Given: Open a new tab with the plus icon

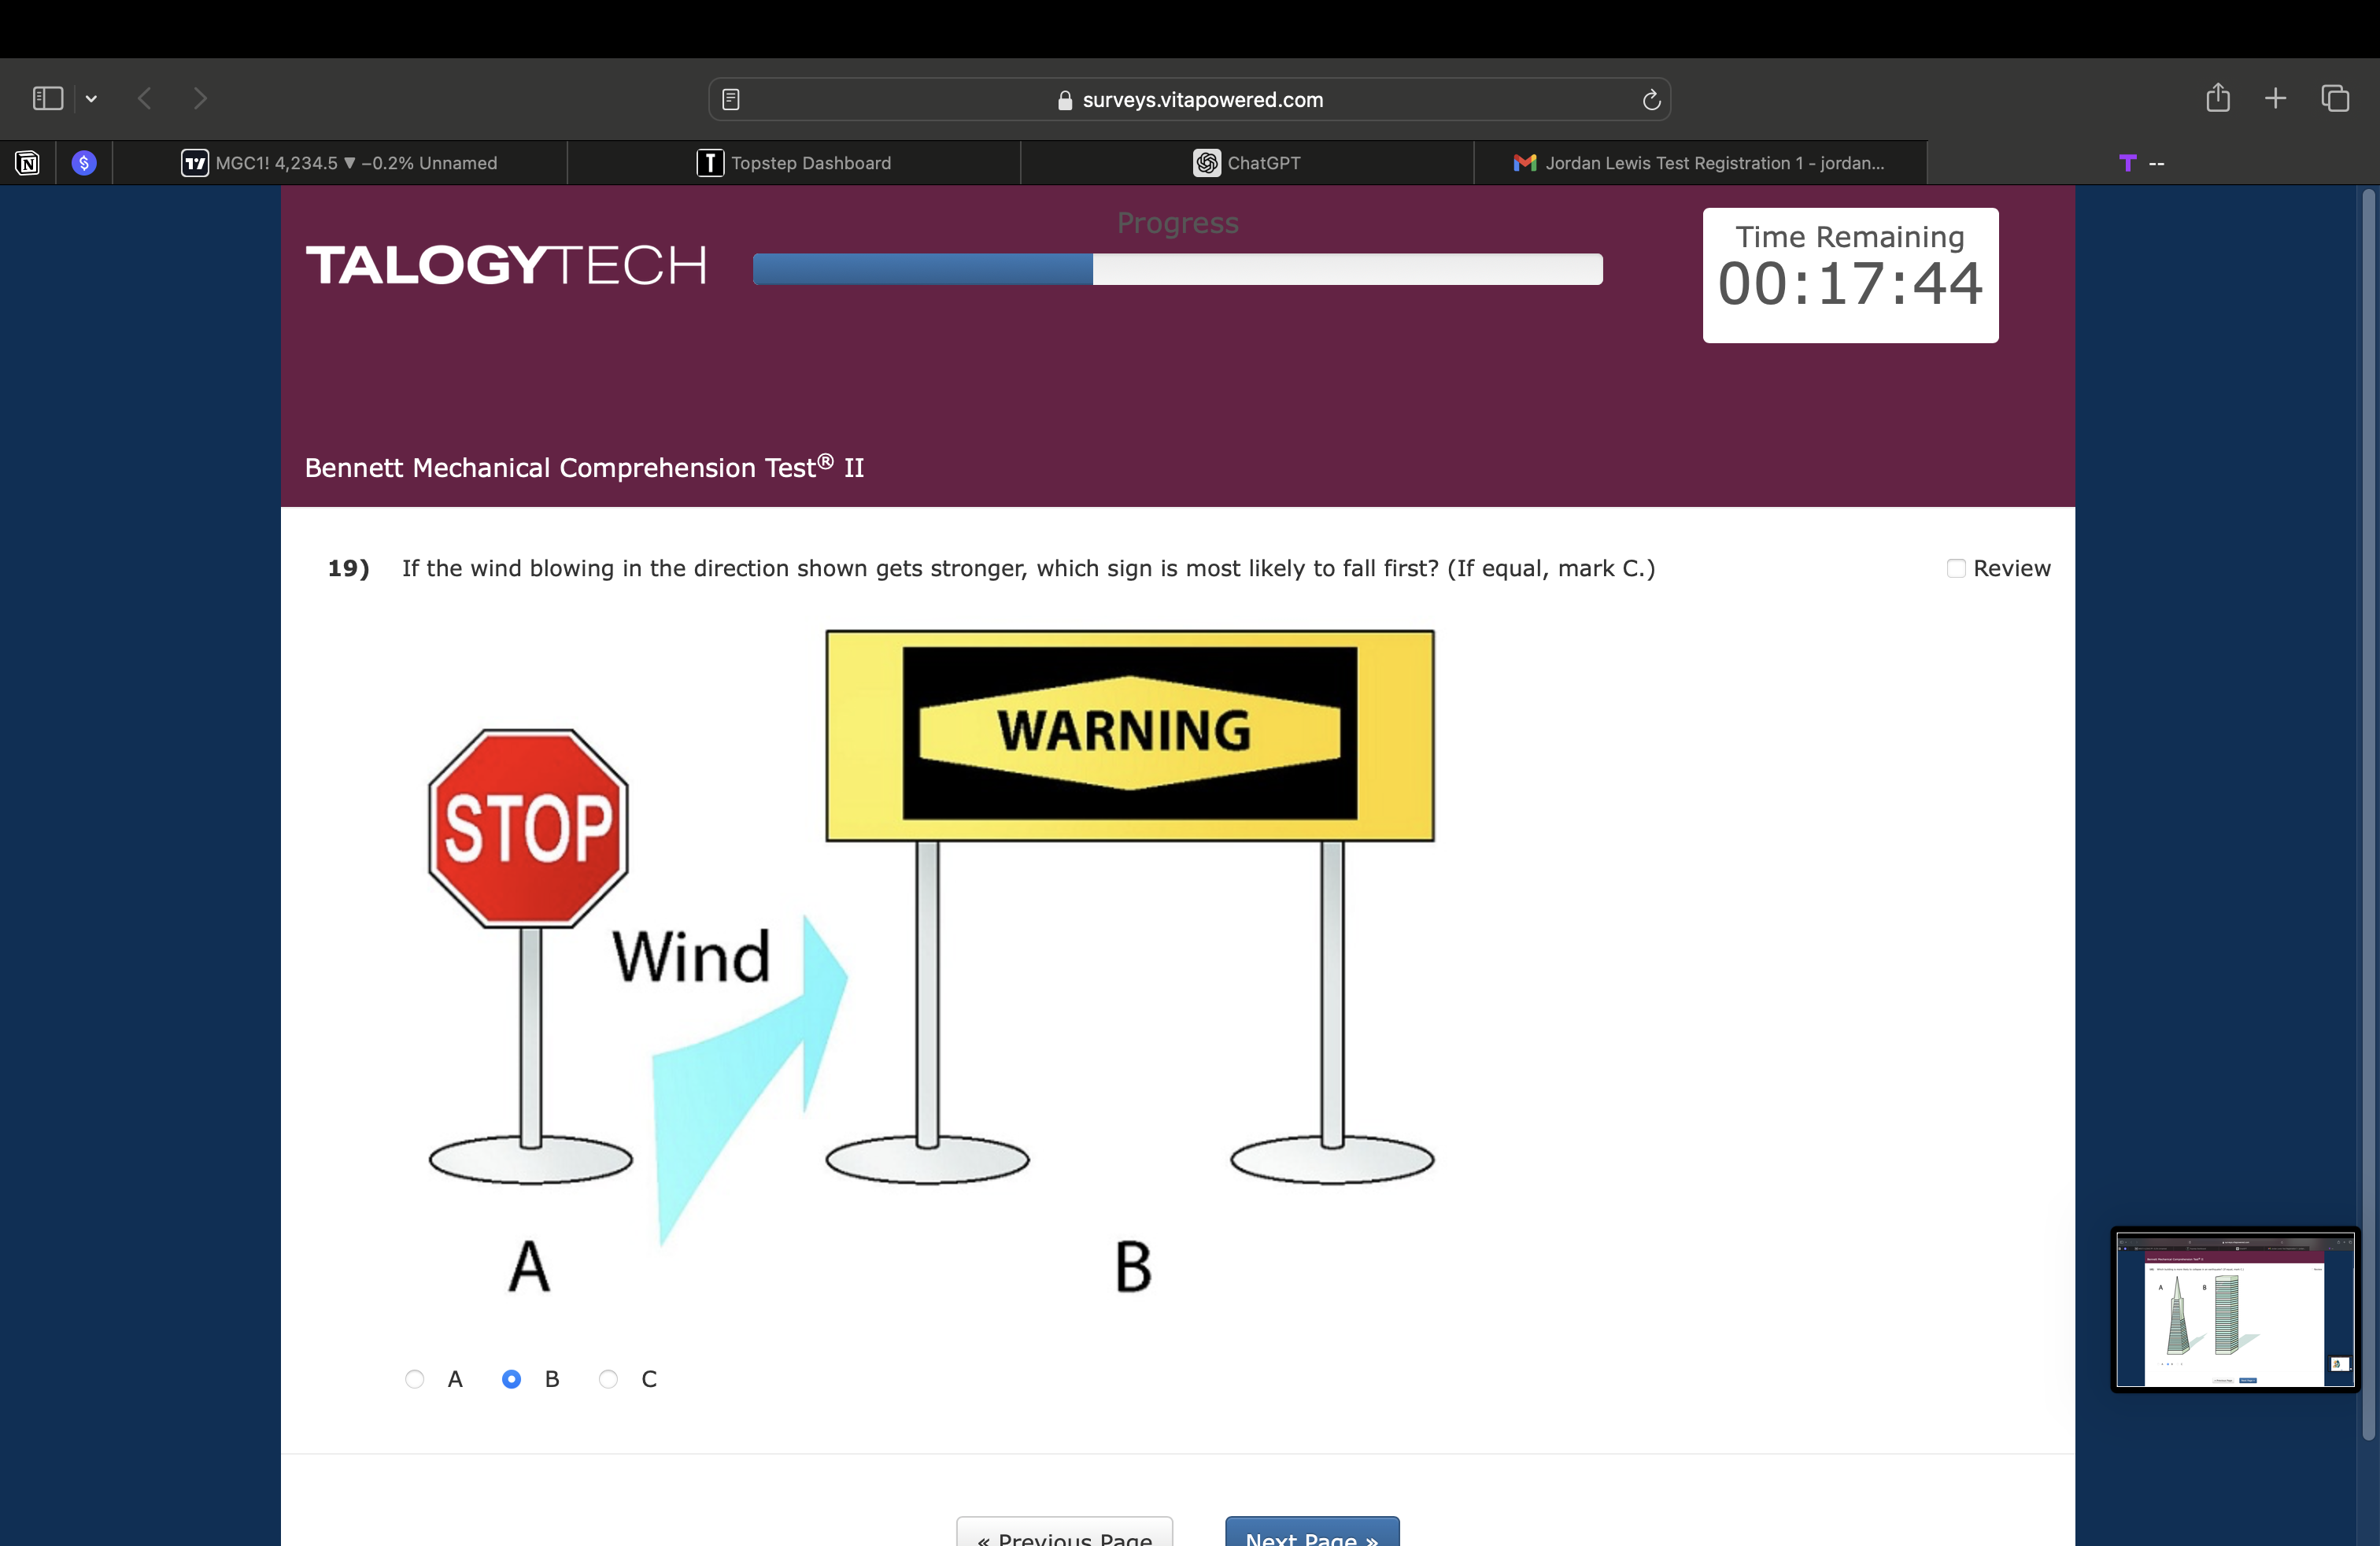Looking at the screenshot, I should (x=2275, y=98).
